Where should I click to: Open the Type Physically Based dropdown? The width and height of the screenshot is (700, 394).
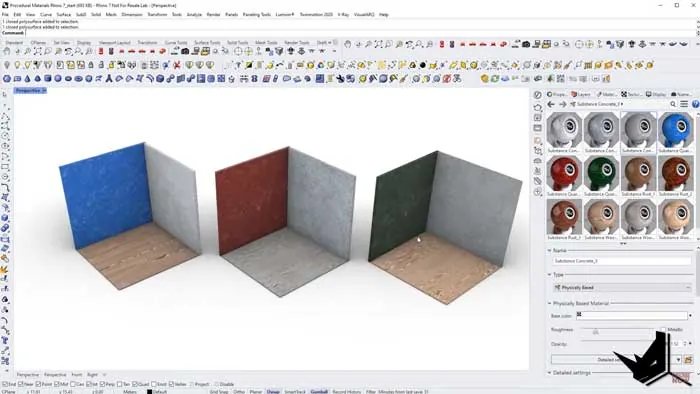(x=622, y=288)
